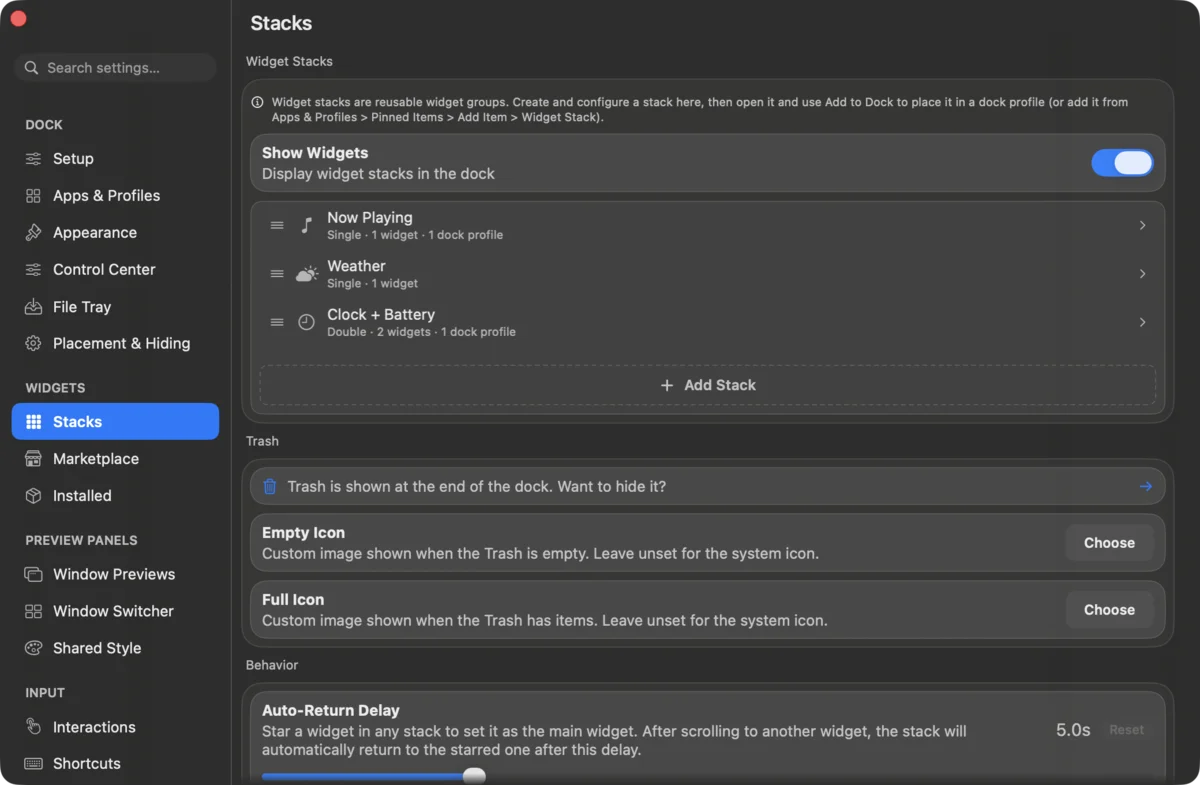Switch to Window Previews settings
This screenshot has height=785, width=1200.
click(115, 574)
